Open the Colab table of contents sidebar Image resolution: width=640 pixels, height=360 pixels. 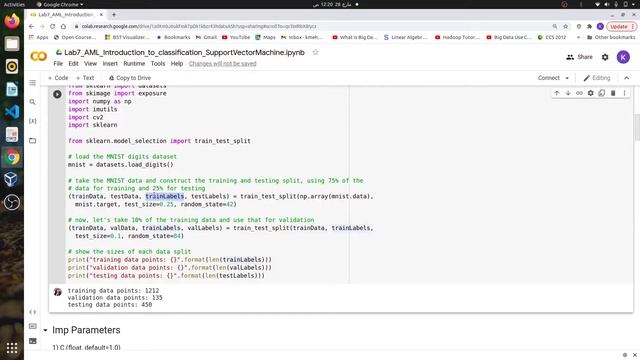point(33,83)
